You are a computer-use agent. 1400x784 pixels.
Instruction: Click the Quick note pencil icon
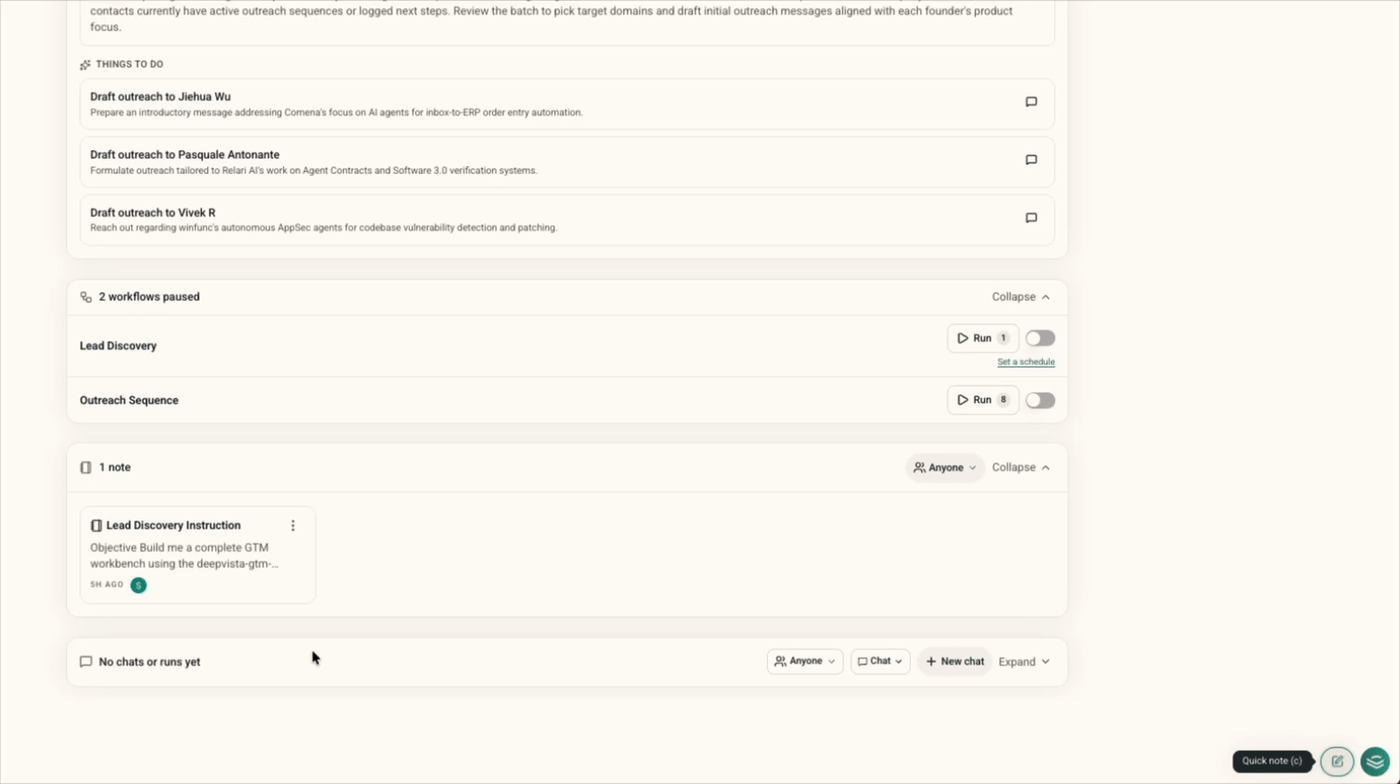click(1337, 761)
